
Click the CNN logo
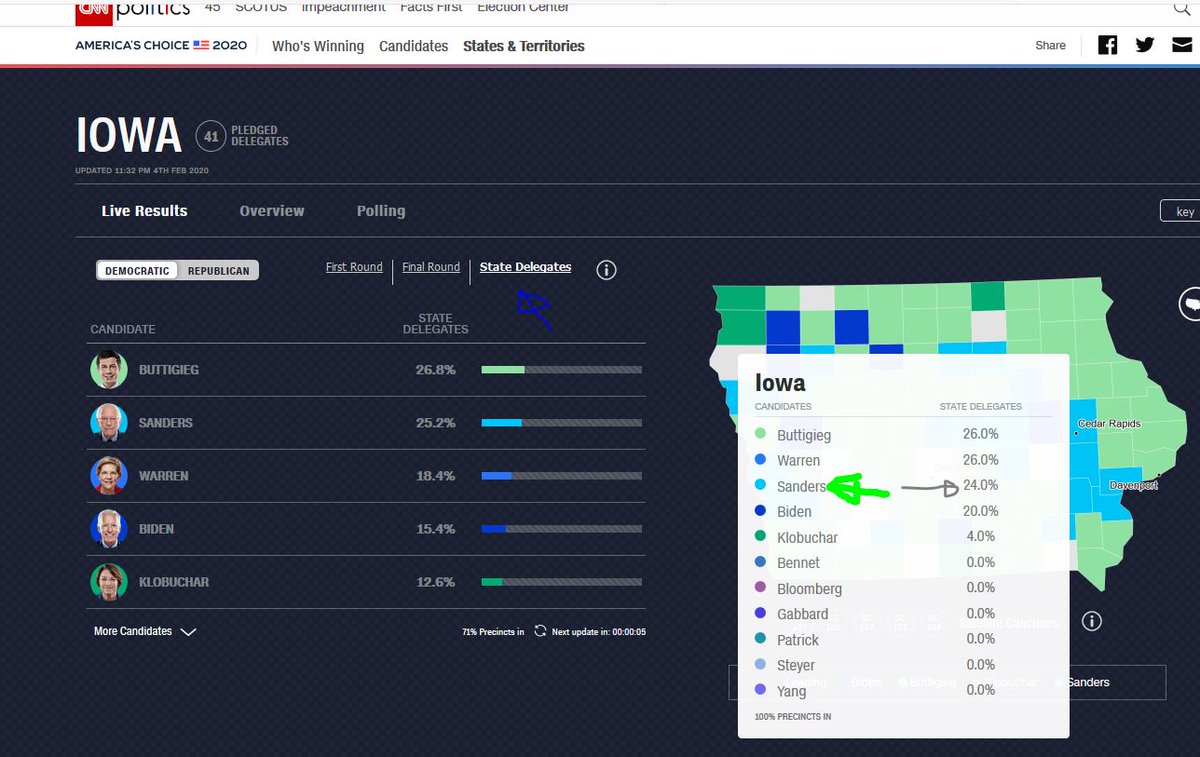click(x=93, y=10)
